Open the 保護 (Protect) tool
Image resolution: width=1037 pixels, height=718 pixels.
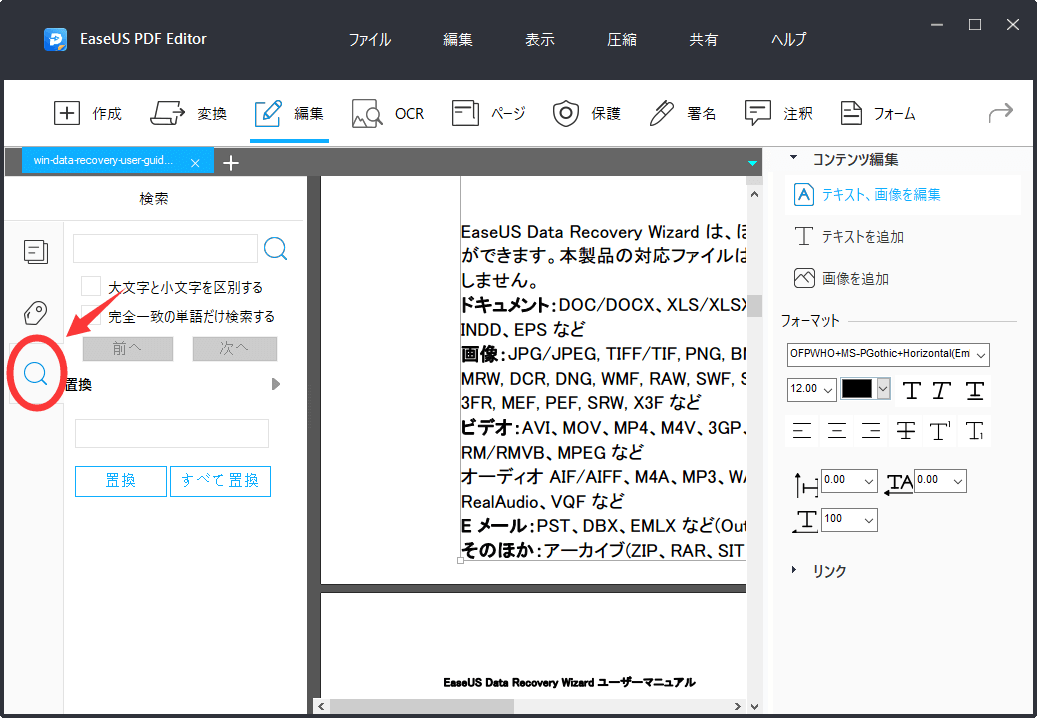tap(588, 113)
